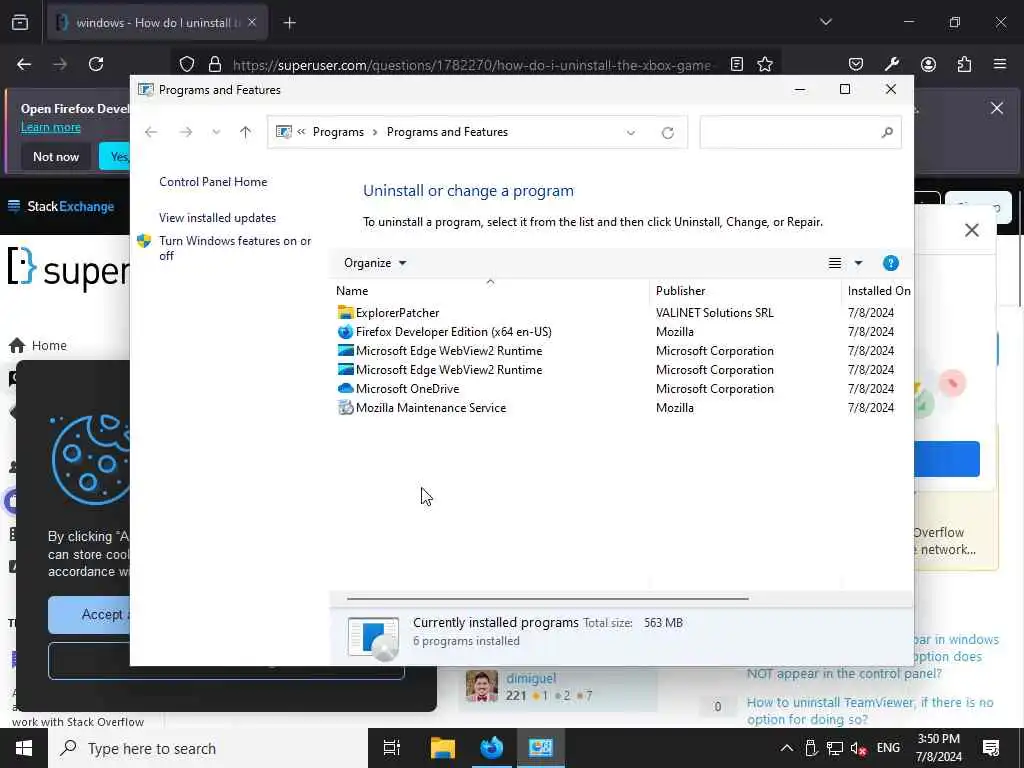Click Programs in the breadcrumb path
Screen dimensions: 1024x768
pos(338,132)
